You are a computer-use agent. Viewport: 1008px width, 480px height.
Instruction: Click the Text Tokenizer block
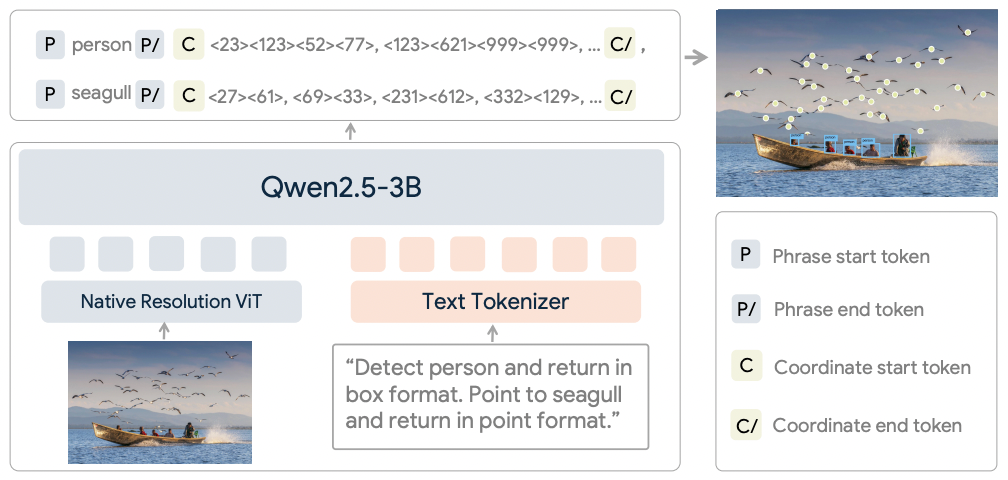(x=495, y=301)
